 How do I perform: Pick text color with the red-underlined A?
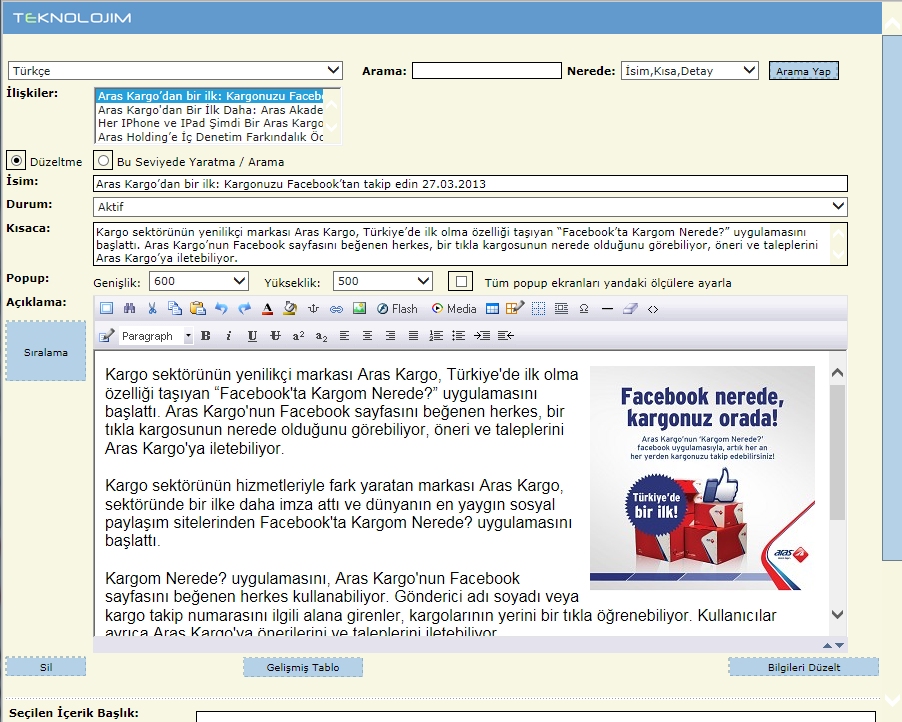point(267,309)
